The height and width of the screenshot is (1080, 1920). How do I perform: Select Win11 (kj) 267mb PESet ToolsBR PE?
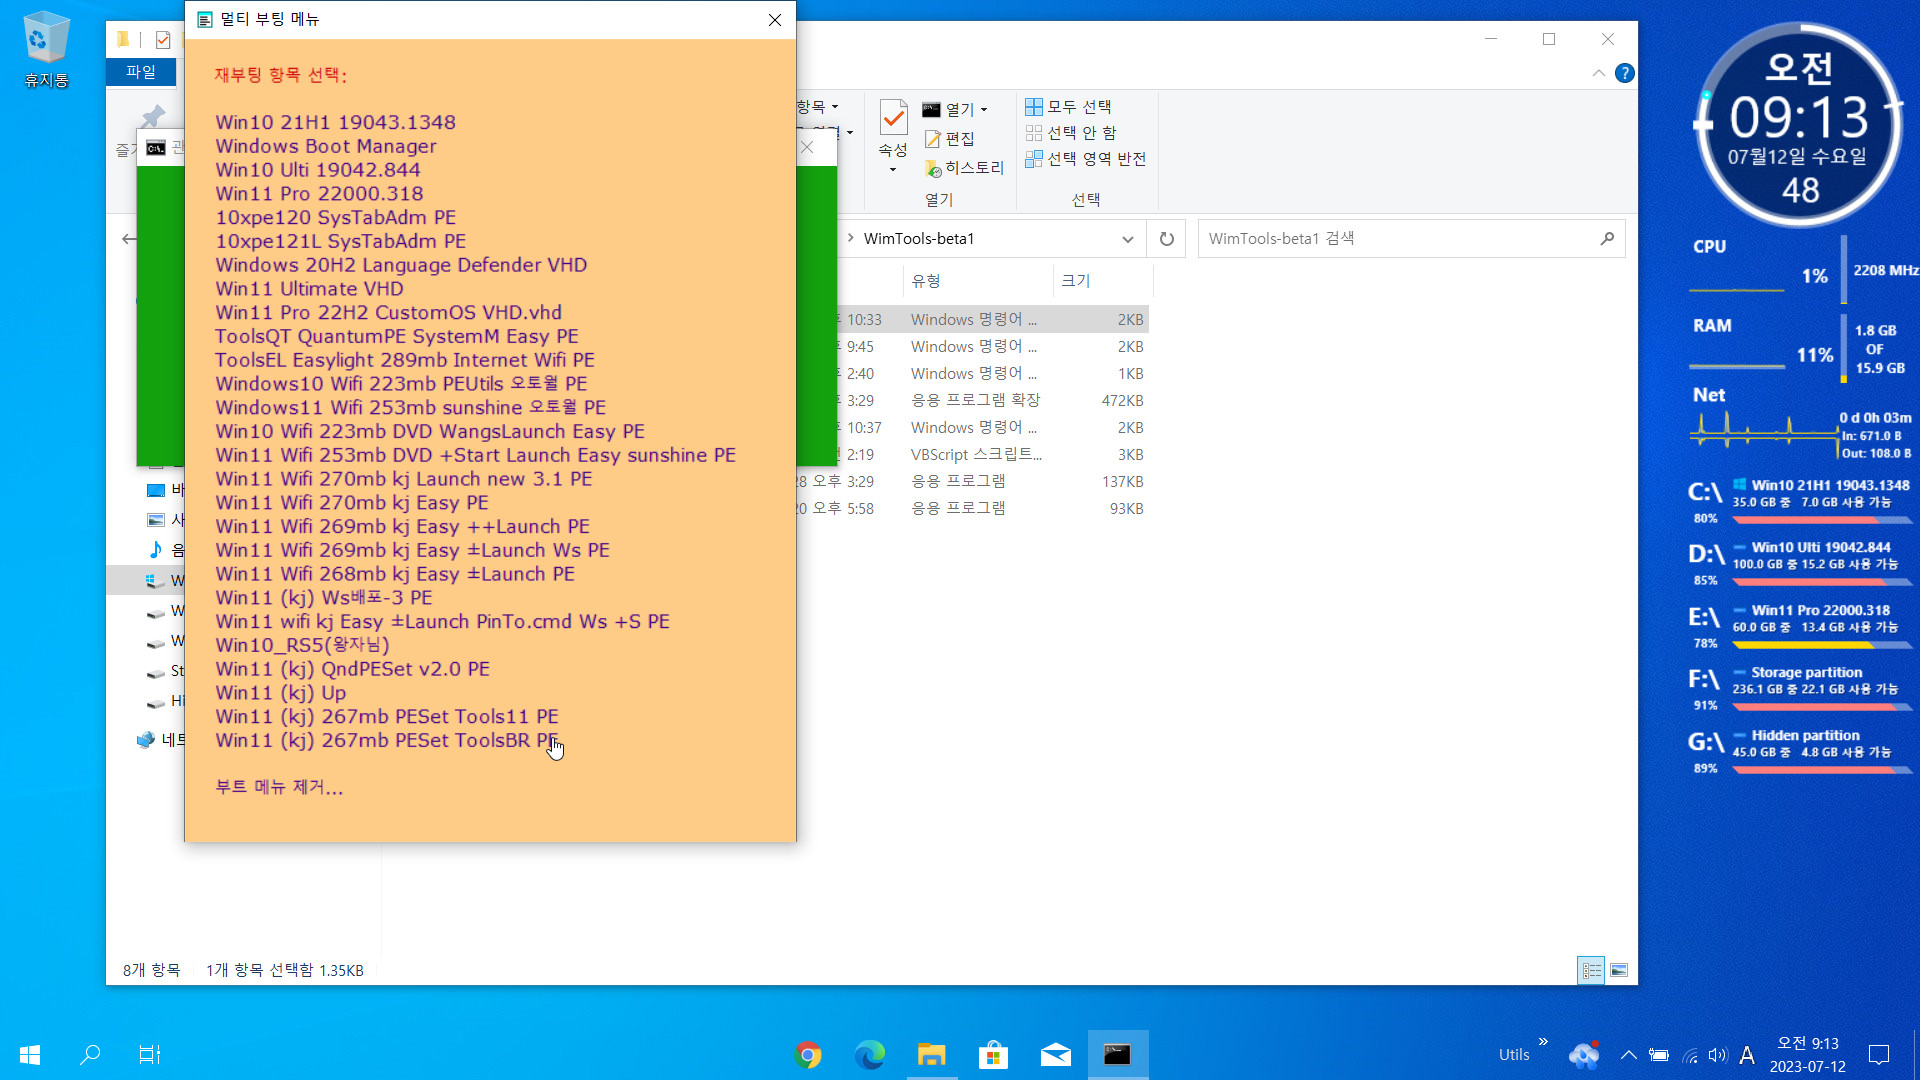pos(387,741)
